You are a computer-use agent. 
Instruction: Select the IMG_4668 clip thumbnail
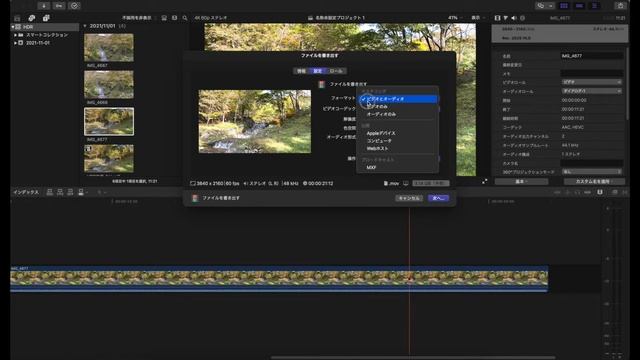(109, 84)
